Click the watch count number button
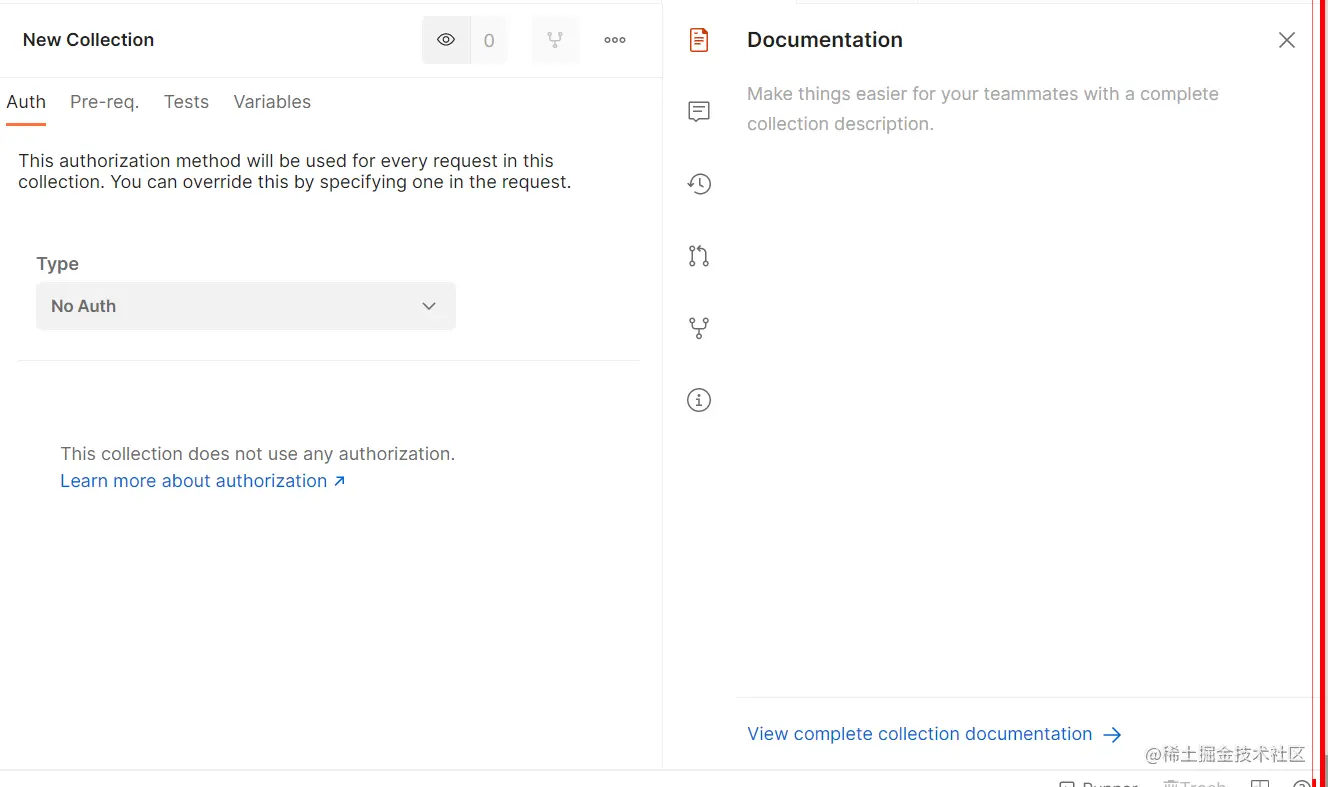This screenshot has height=787, width=1328. (x=489, y=40)
